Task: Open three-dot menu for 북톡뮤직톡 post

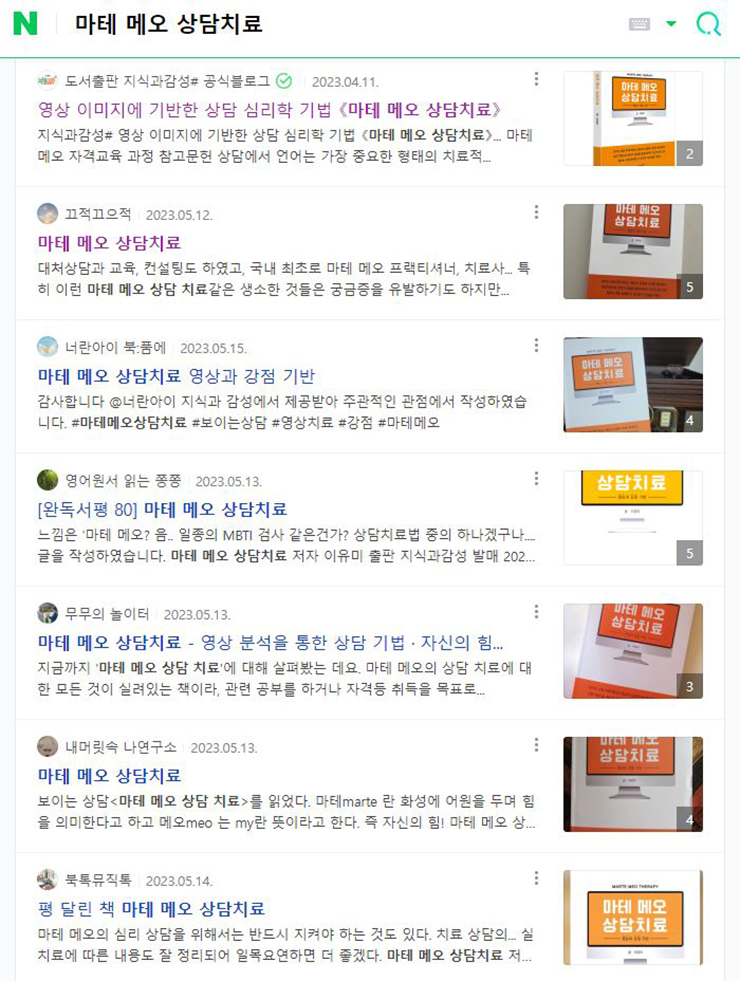Action: pos(536,879)
